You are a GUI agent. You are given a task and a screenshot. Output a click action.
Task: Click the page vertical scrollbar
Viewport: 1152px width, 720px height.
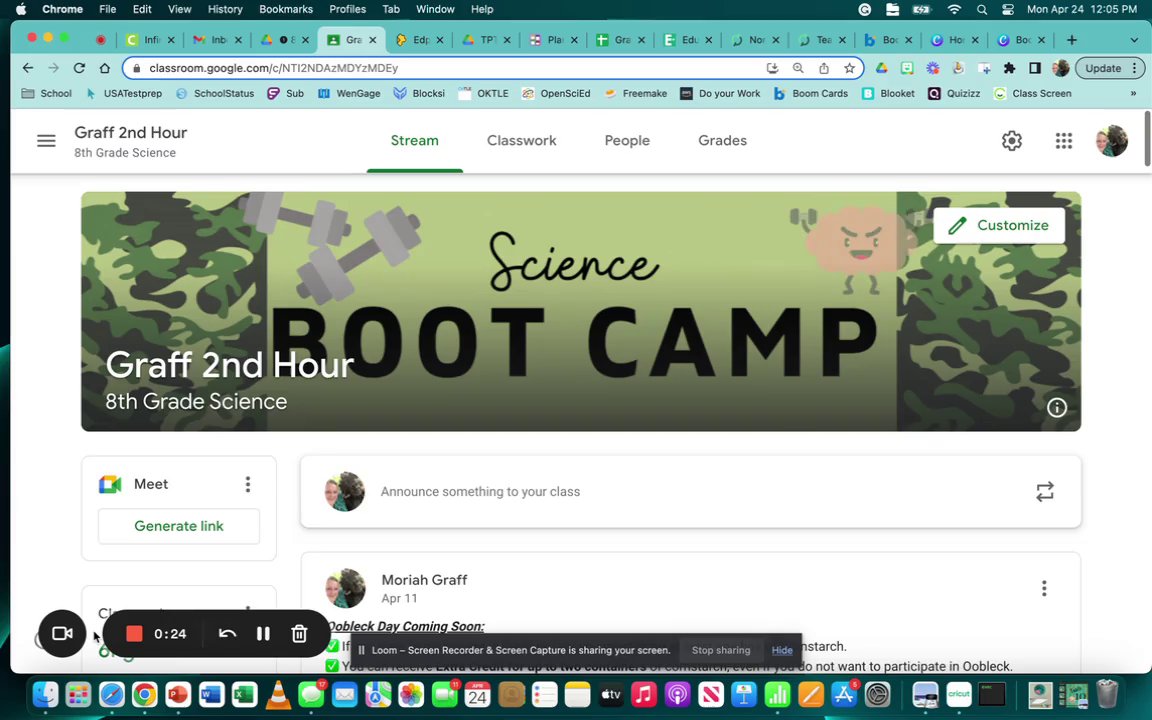[x=1148, y=137]
